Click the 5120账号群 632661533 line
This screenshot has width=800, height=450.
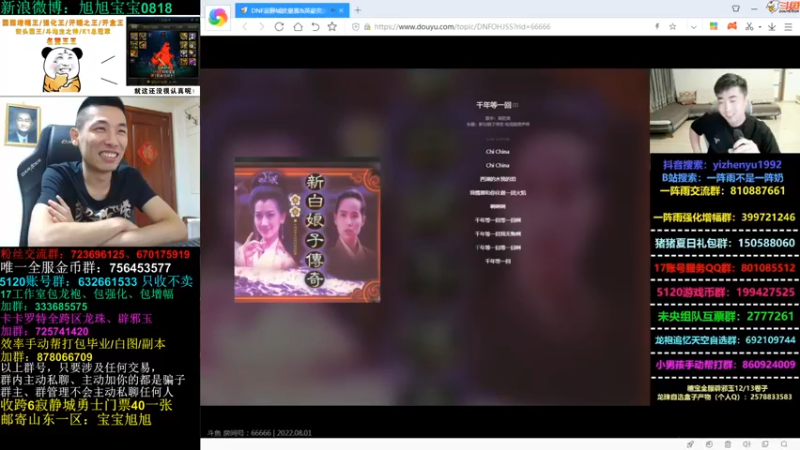[x=96, y=282]
